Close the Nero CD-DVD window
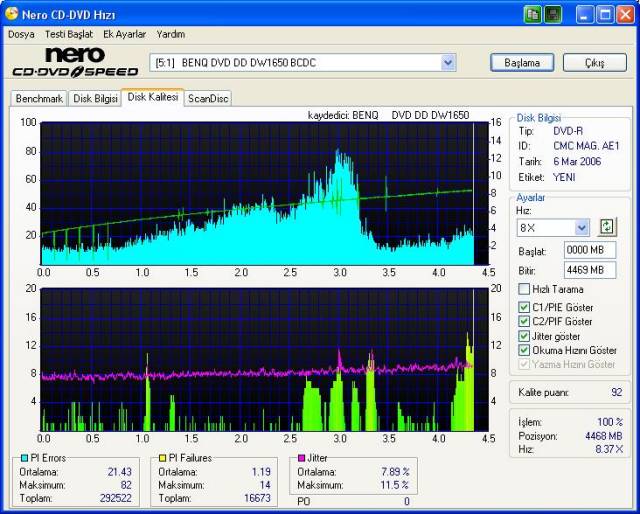 coord(625,15)
